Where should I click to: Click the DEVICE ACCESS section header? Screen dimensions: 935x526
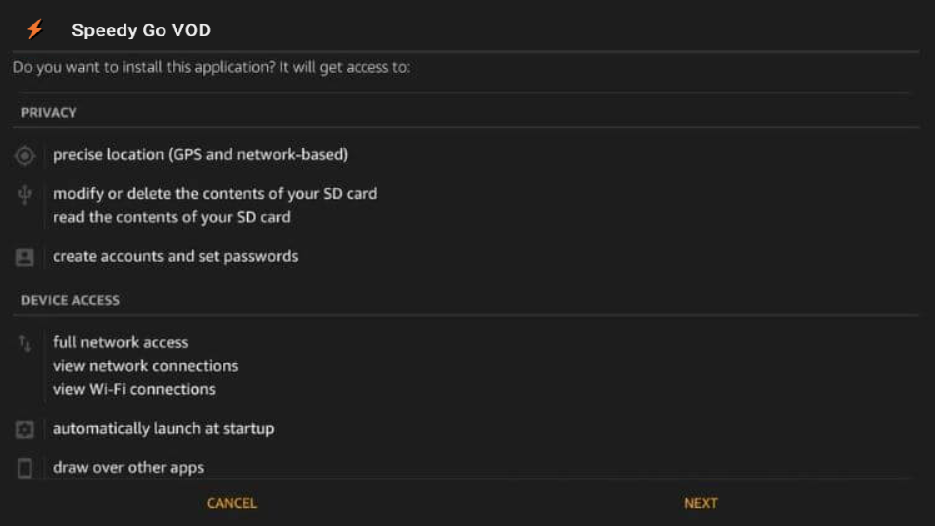point(70,300)
